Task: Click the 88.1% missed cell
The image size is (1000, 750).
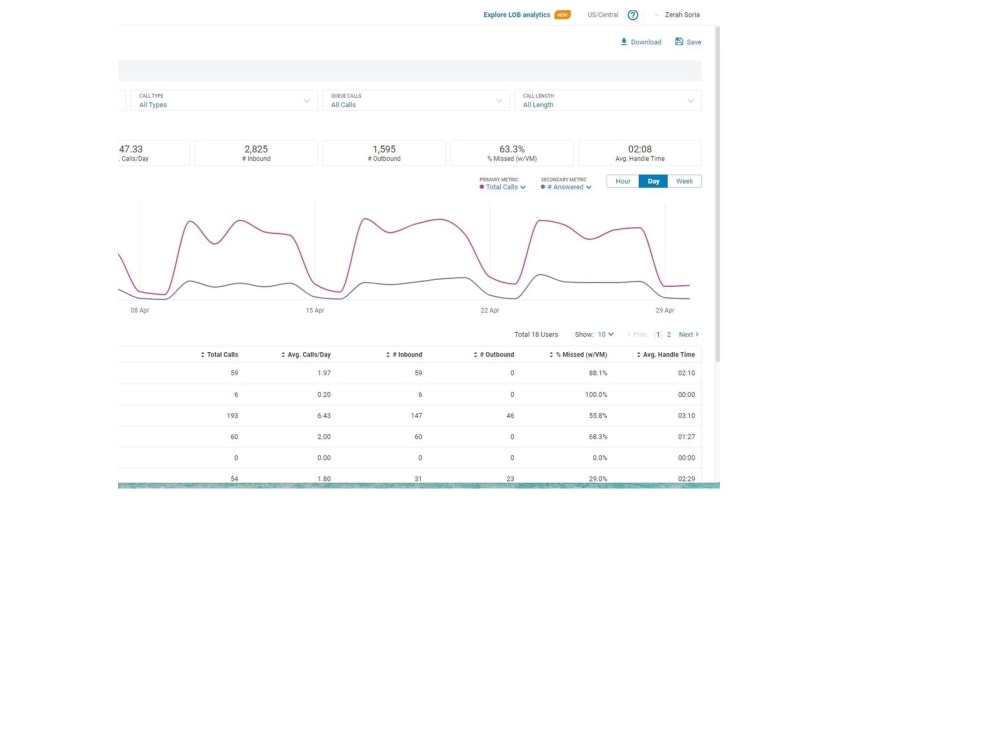Action: click(x=598, y=373)
